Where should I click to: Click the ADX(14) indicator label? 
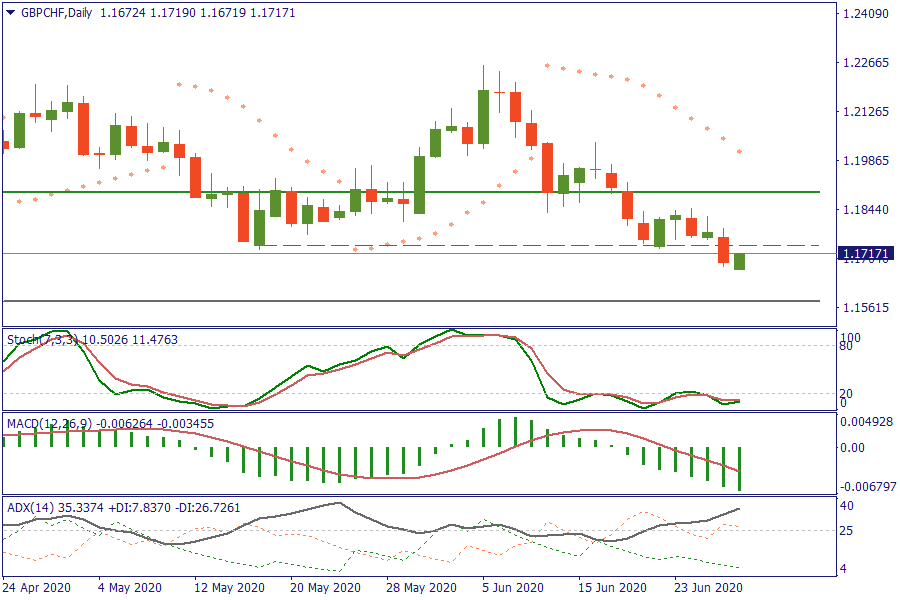[x=30, y=508]
